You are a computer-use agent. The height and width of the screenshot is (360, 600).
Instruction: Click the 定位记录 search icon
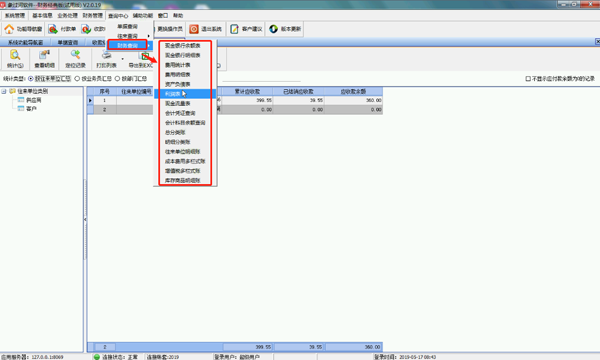[75, 55]
